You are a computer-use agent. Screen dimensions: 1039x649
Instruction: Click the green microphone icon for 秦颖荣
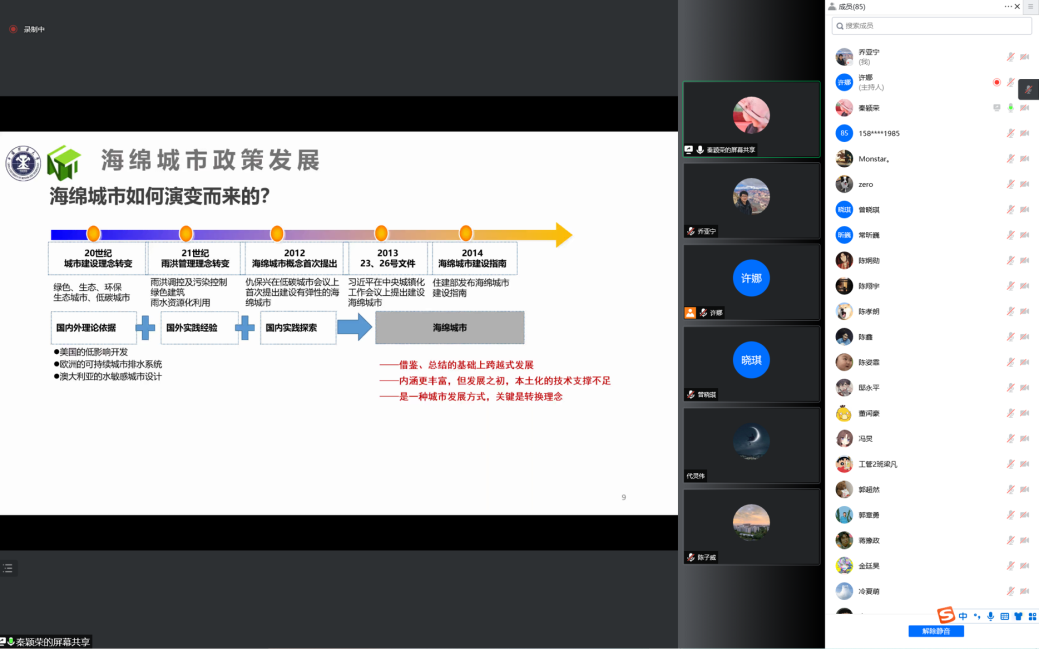[1010, 107]
